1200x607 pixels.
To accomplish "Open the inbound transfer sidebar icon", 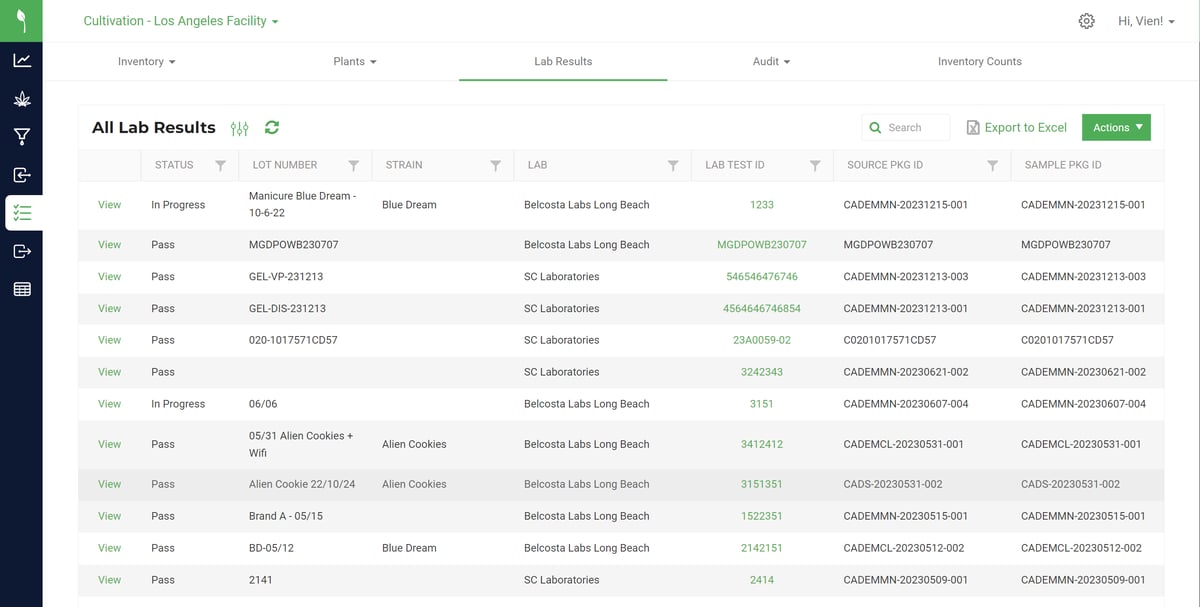I will tap(21, 174).
